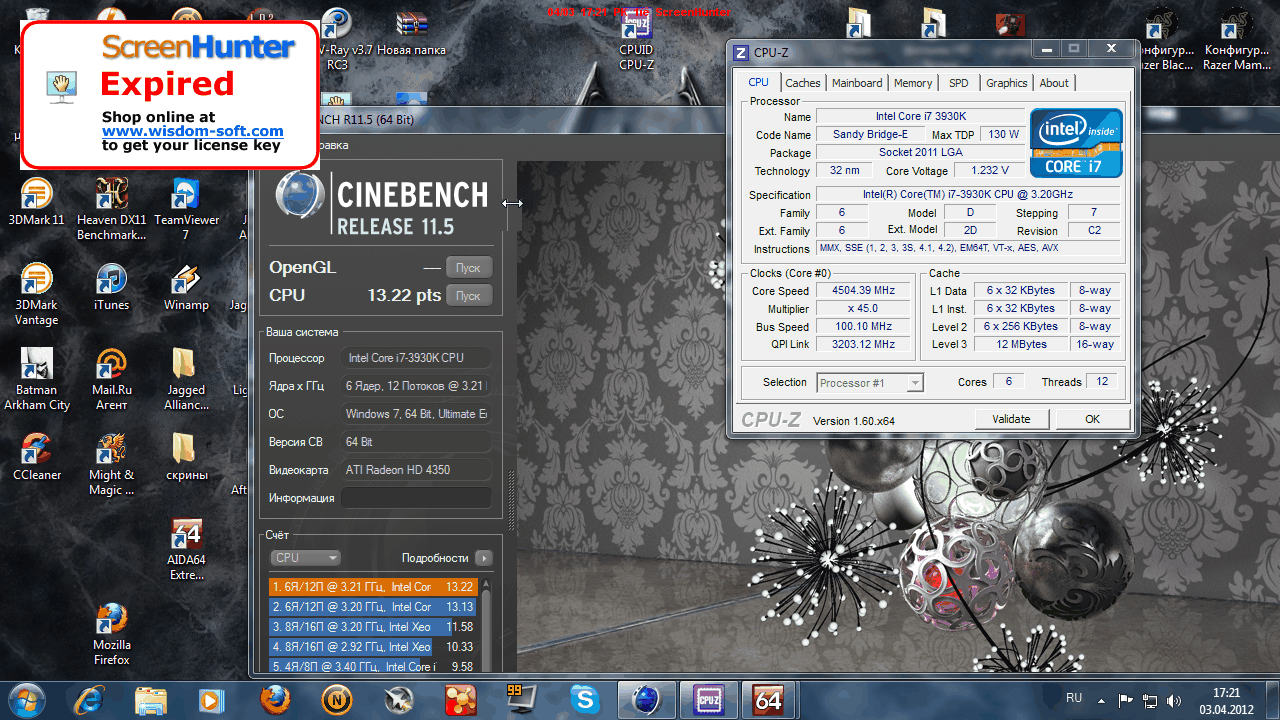
Task: Open the Graphics tab in CPU-Z
Action: click(x=1006, y=83)
